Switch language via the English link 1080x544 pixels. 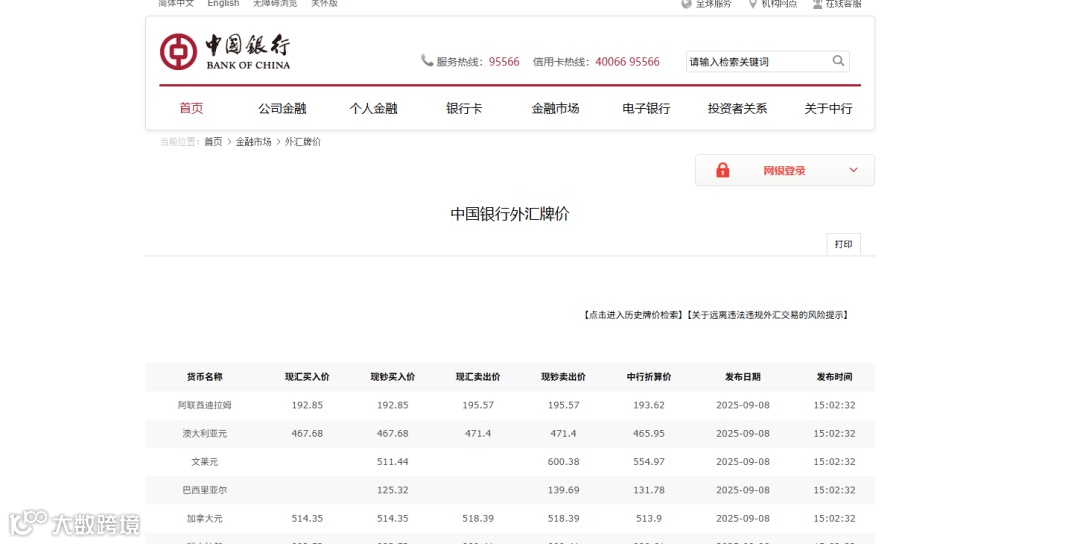[223, 3]
